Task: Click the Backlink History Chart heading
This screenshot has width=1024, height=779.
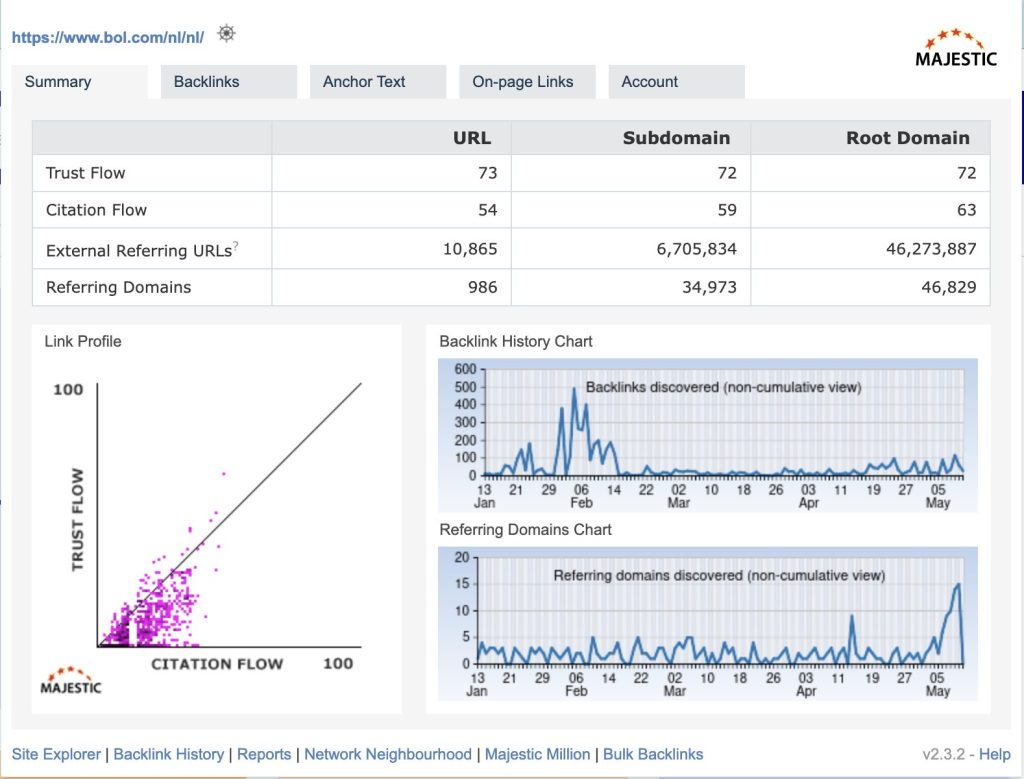Action: 516,342
